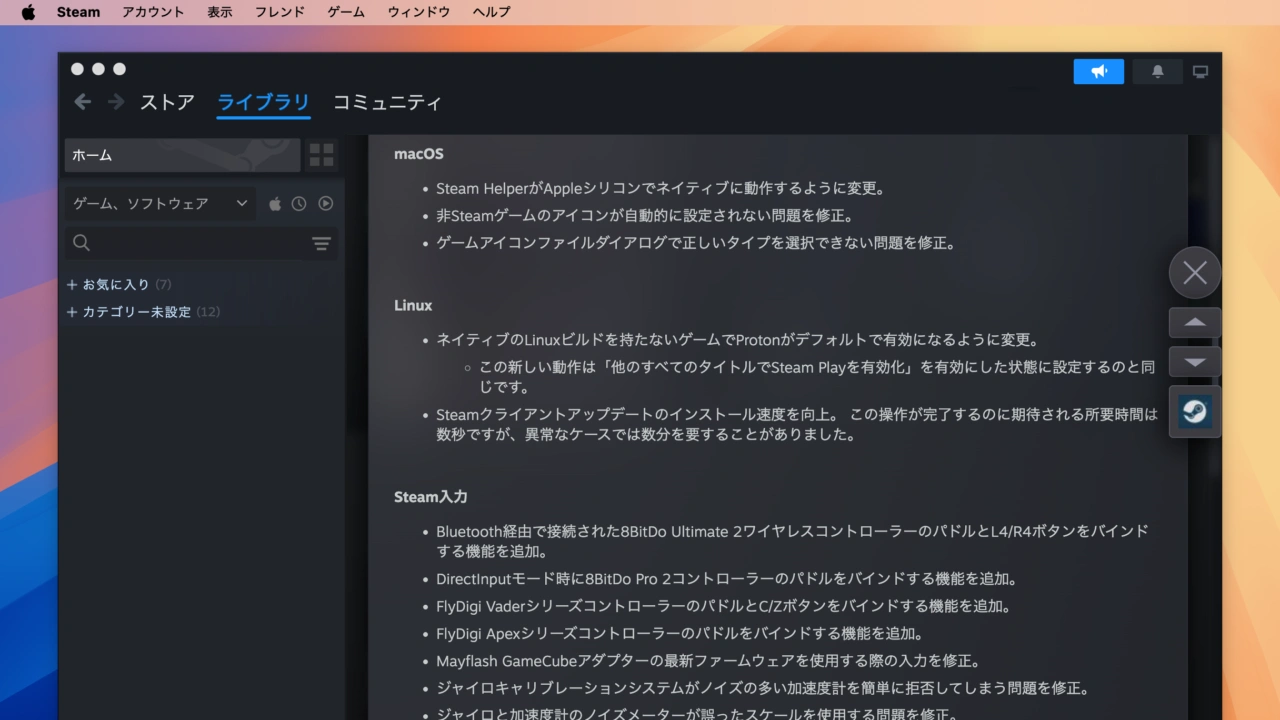Click the ホーム button in sidebar

tap(182, 155)
